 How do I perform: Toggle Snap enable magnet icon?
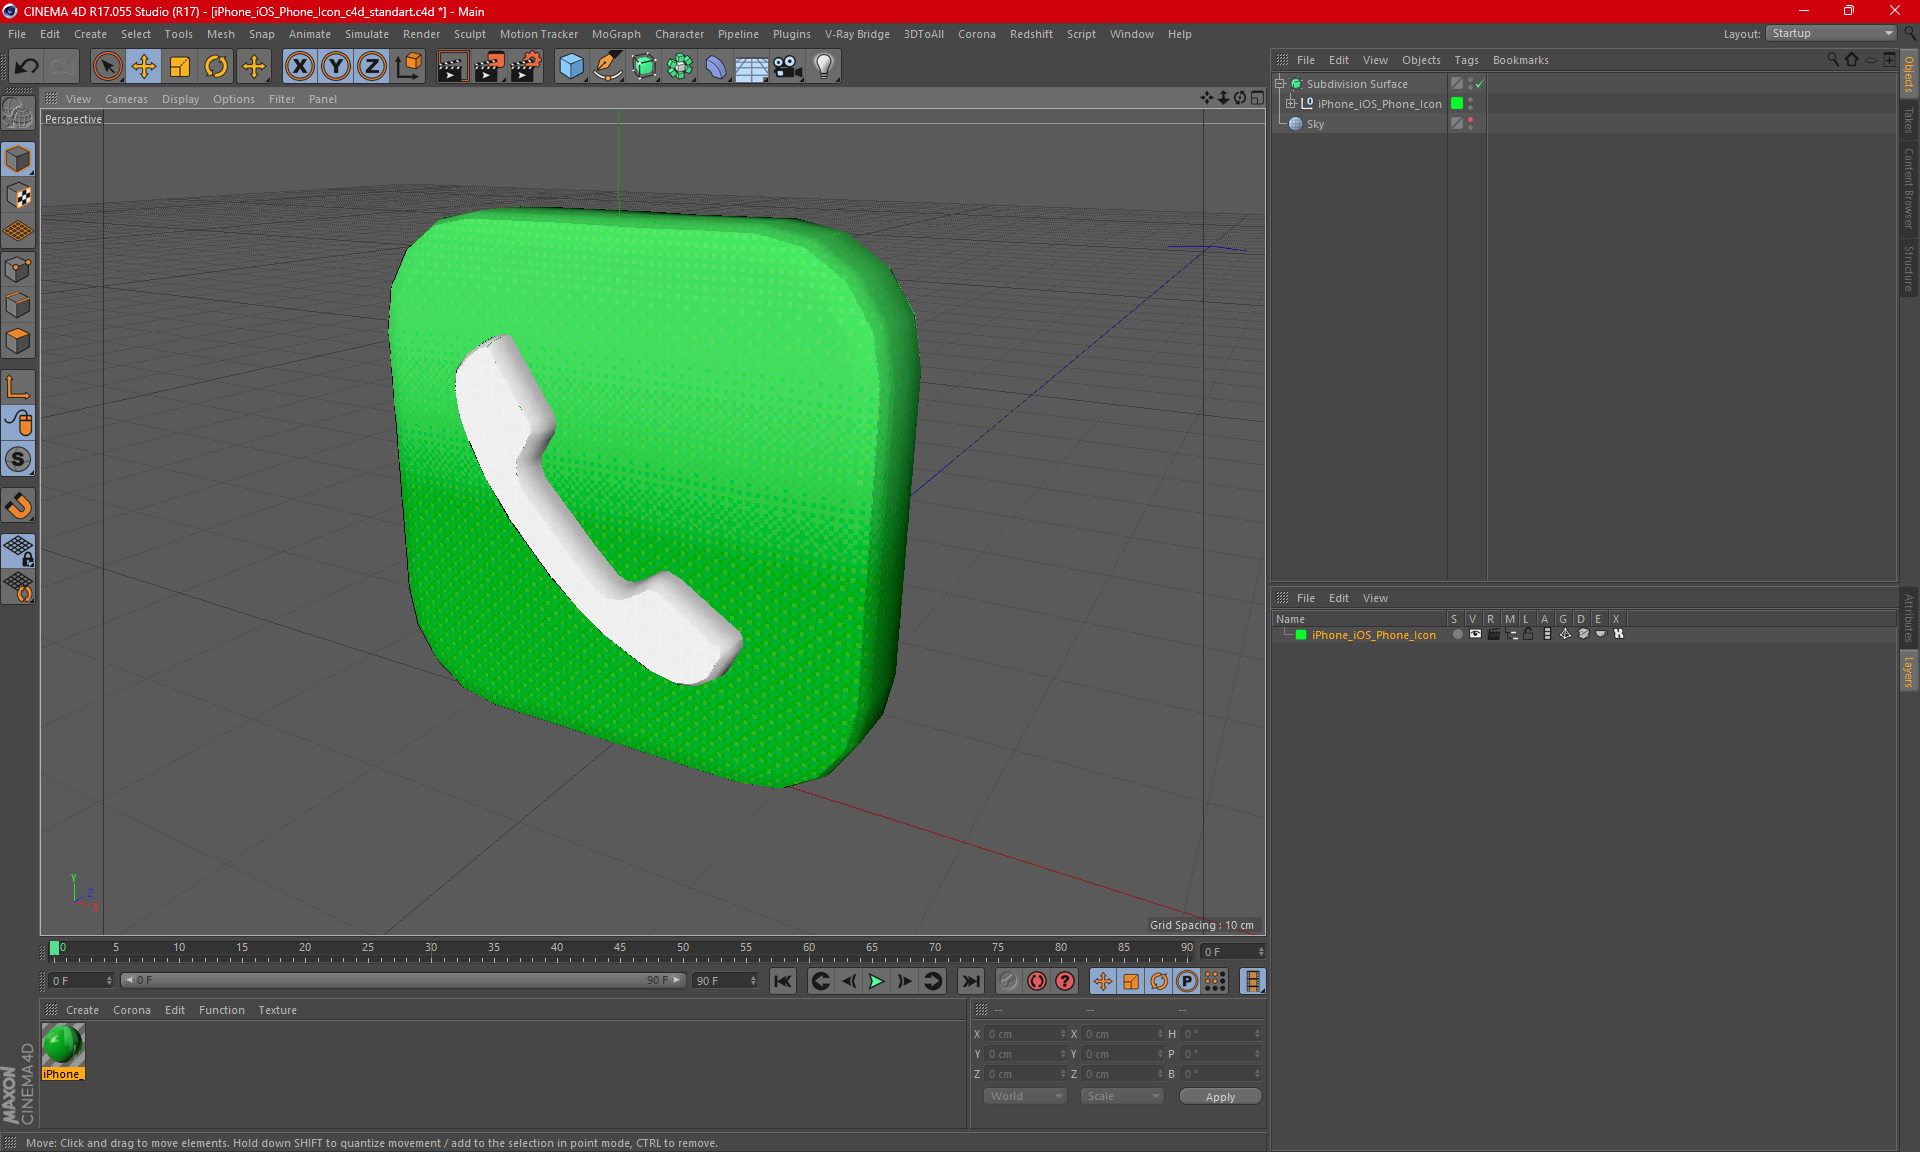click(x=18, y=506)
